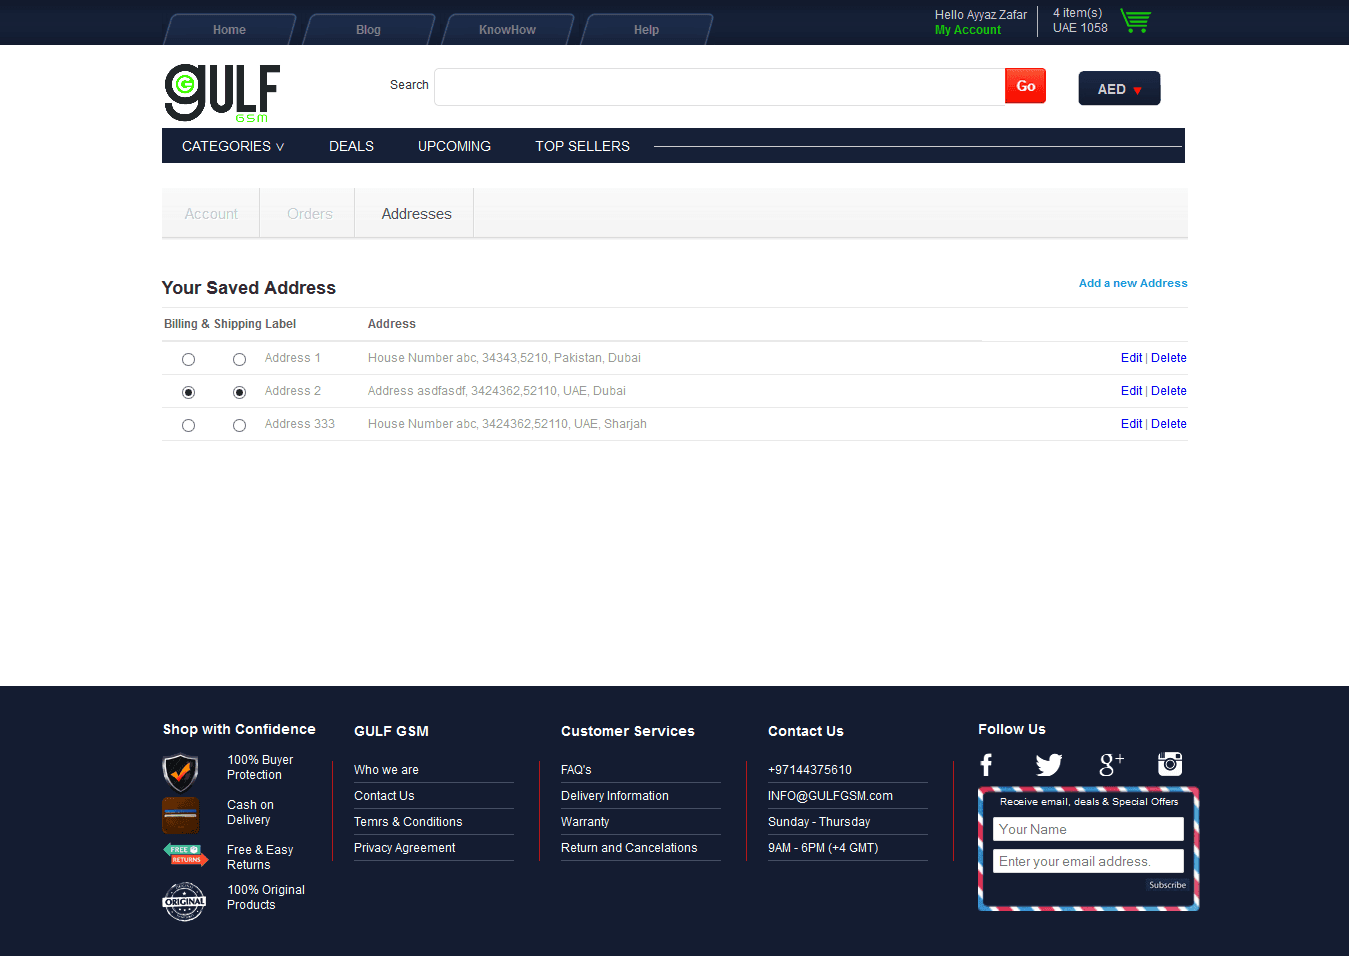
Task: Edit Address 1
Action: pos(1131,358)
